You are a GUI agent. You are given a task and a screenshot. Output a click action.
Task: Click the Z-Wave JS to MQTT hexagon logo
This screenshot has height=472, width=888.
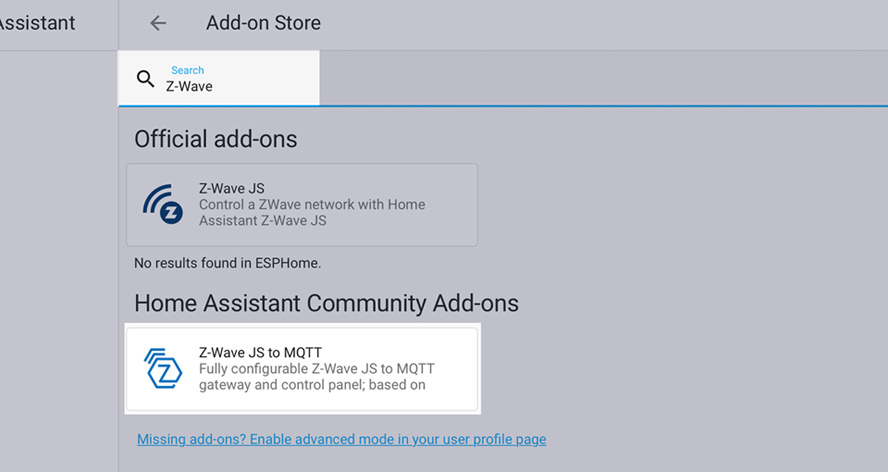(x=163, y=368)
